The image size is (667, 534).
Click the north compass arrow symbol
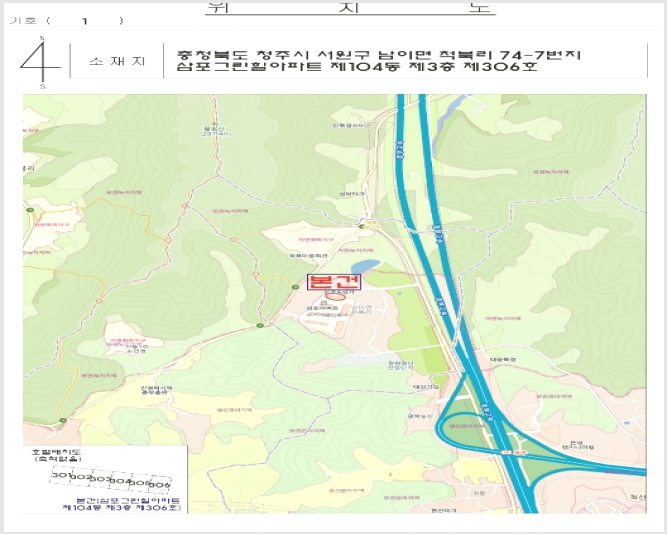40,62
